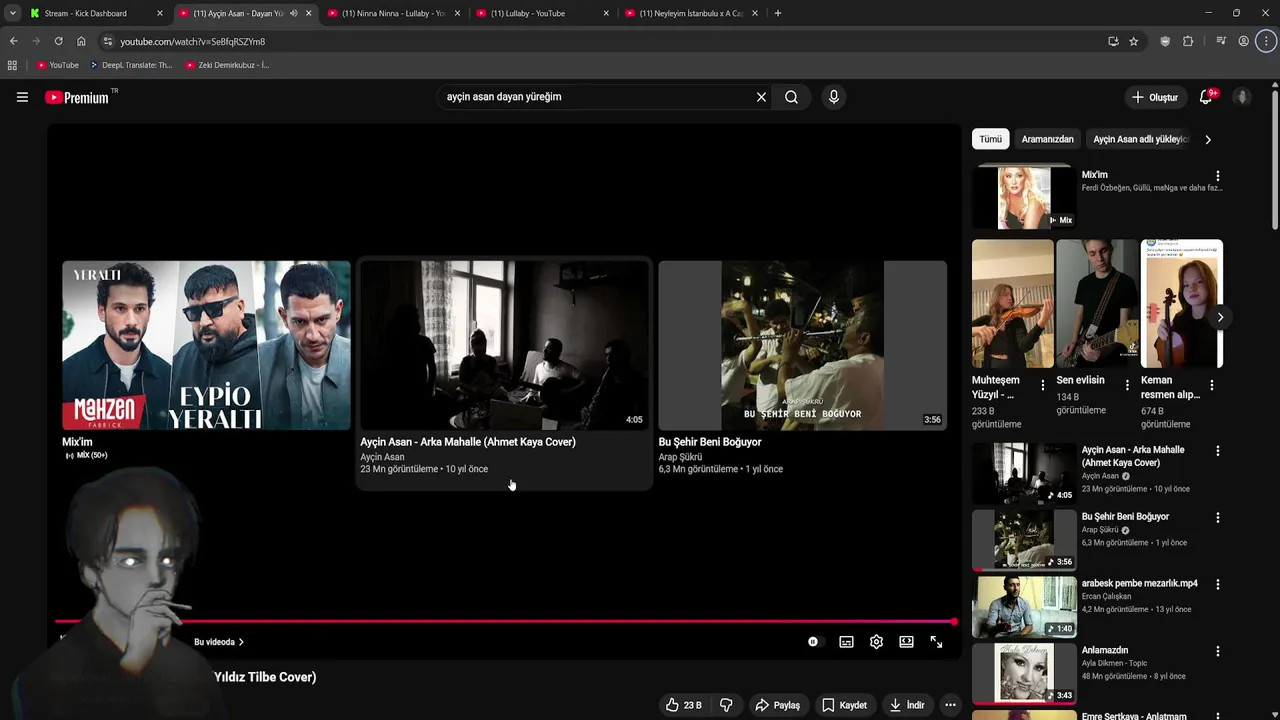The image size is (1280, 720).
Task: Click the install app icon in the address bar
Action: 1113,41
